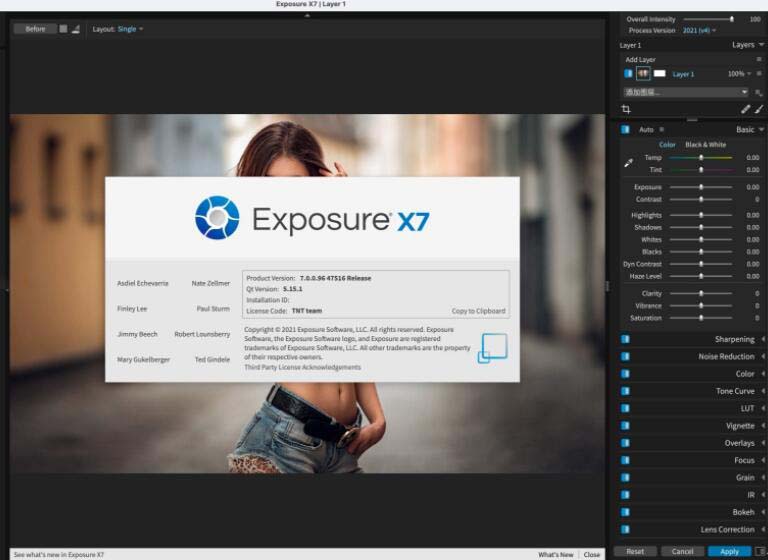Screen dimensions: 768x560
Task: Click the Apply button
Action: 729,552
